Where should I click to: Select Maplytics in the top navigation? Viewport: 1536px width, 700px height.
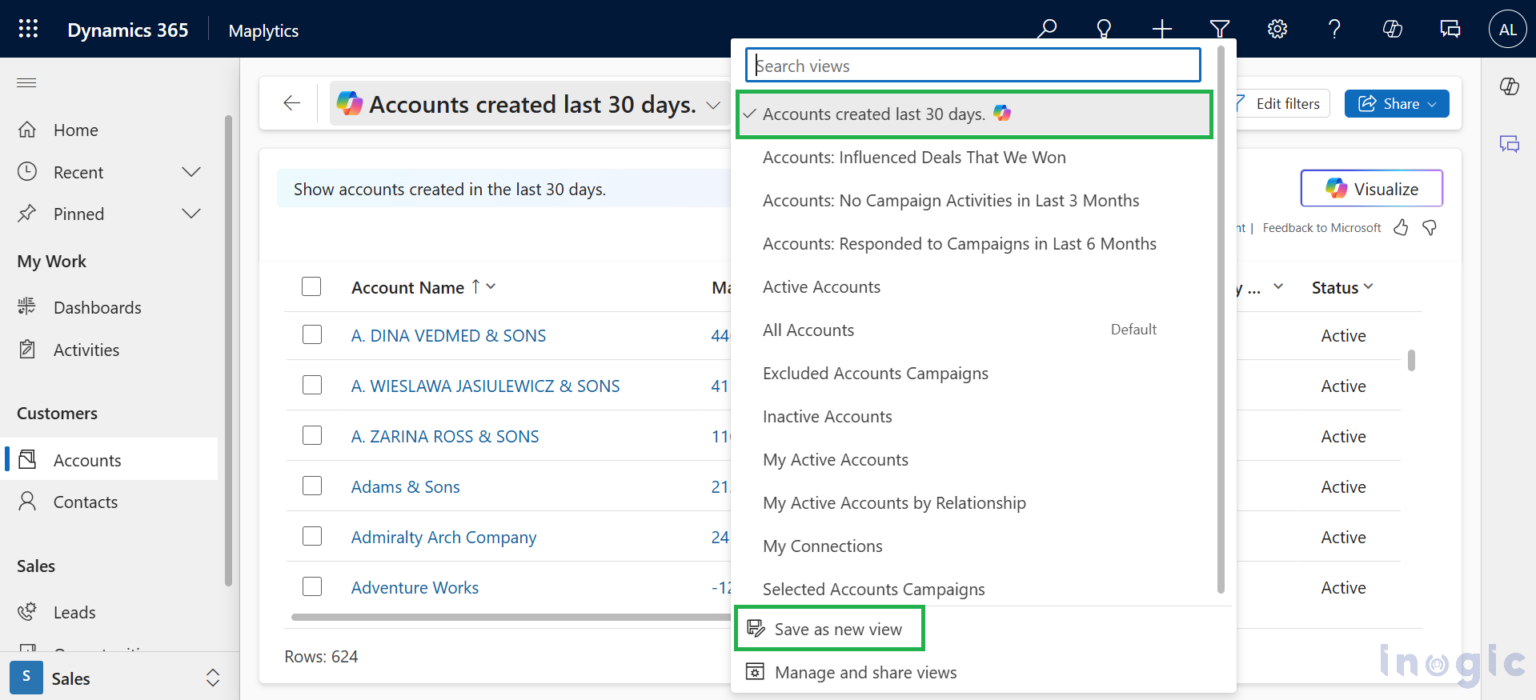coord(263,30)
